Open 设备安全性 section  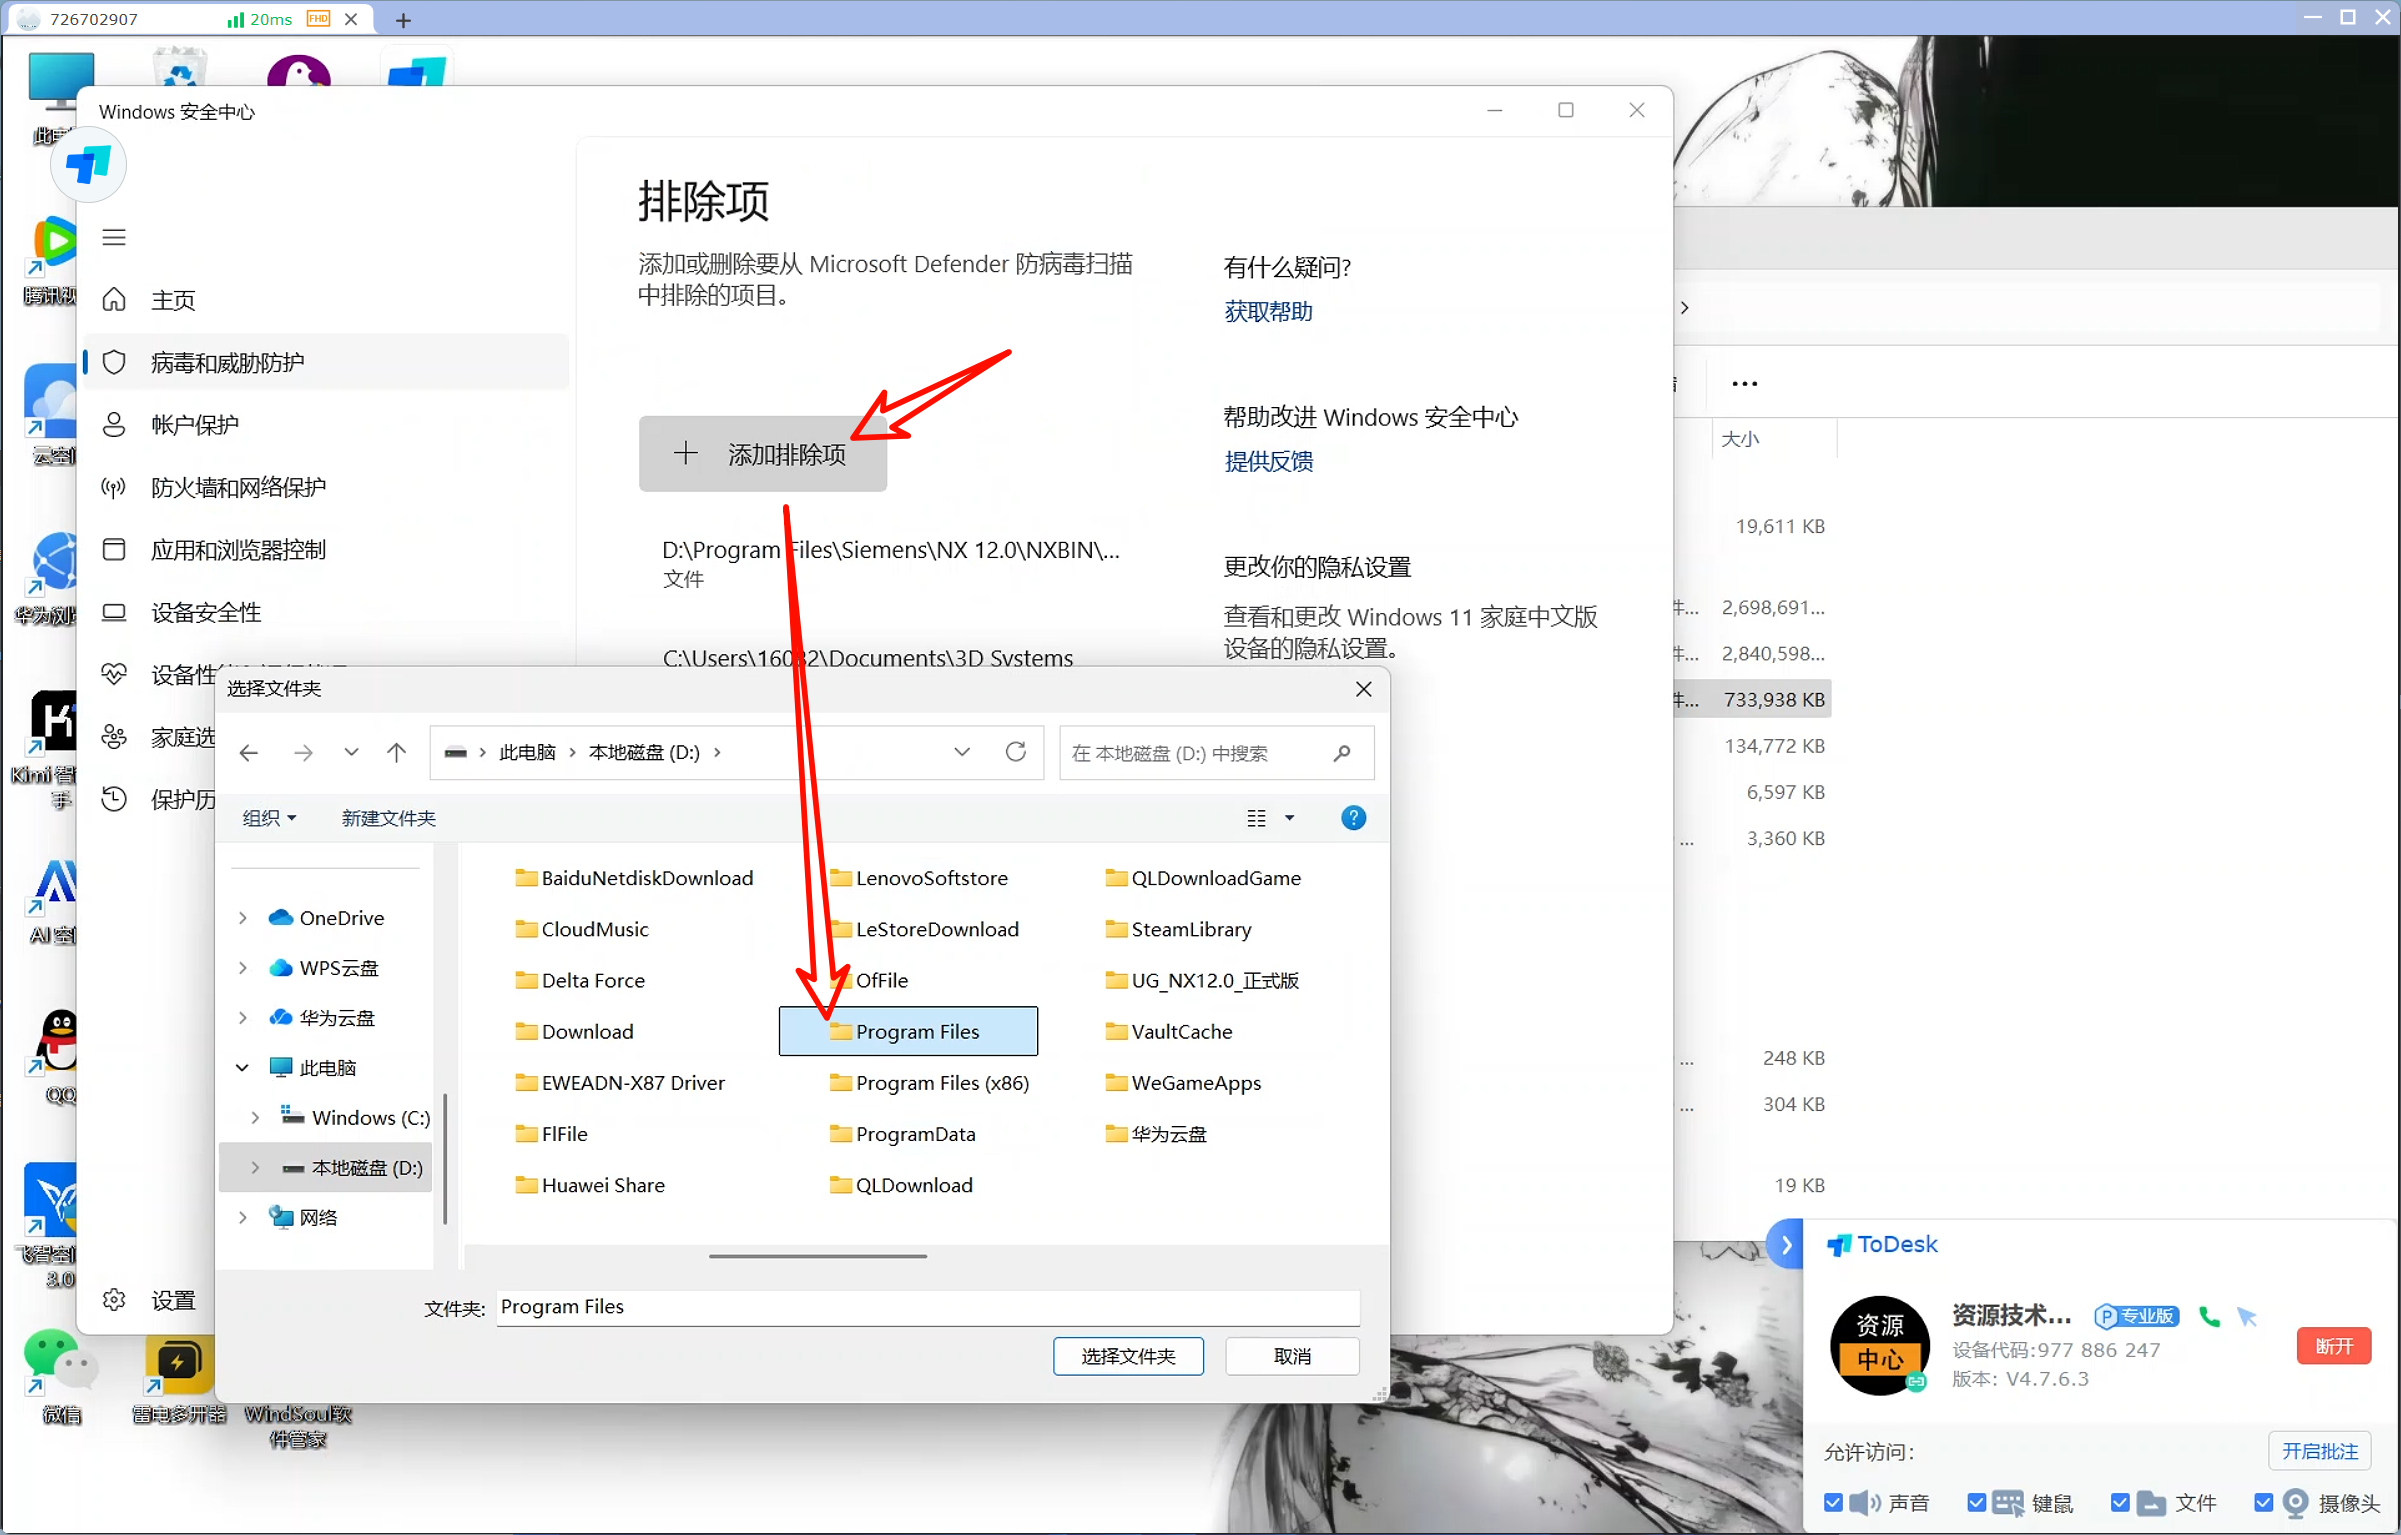(x=205, y=612)
